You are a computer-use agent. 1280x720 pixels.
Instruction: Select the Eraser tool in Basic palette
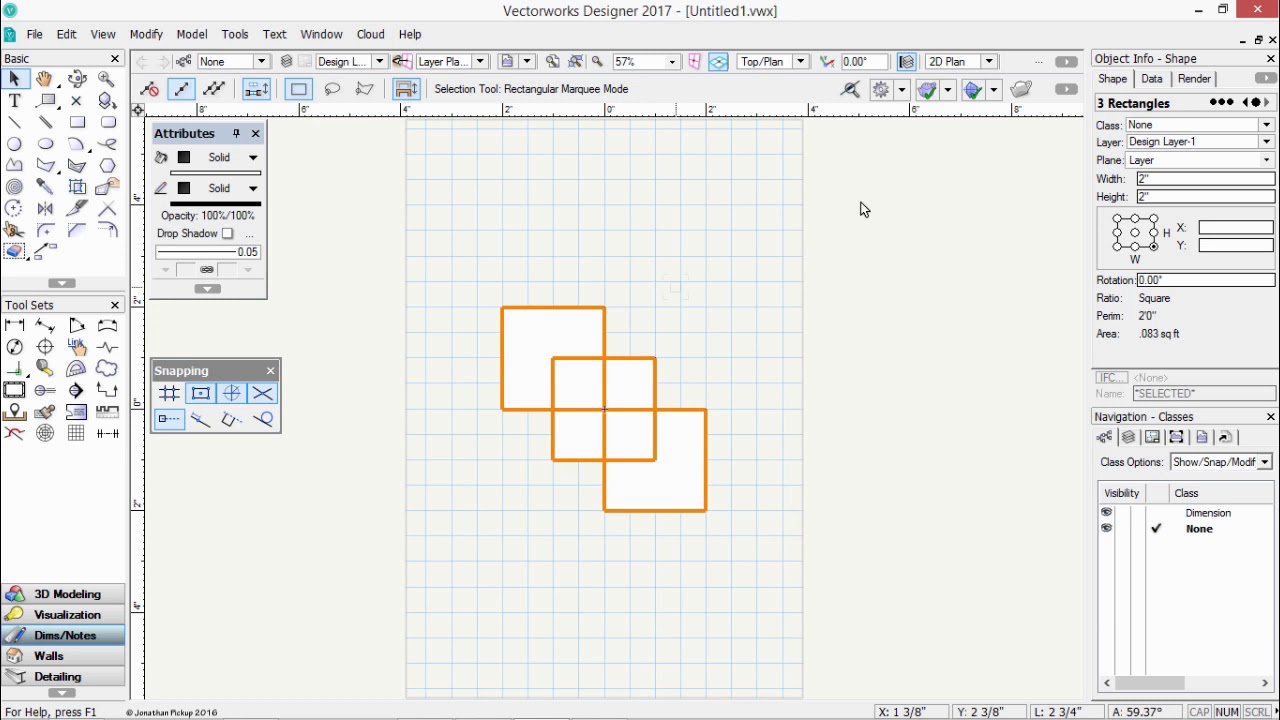pos(14,251)
